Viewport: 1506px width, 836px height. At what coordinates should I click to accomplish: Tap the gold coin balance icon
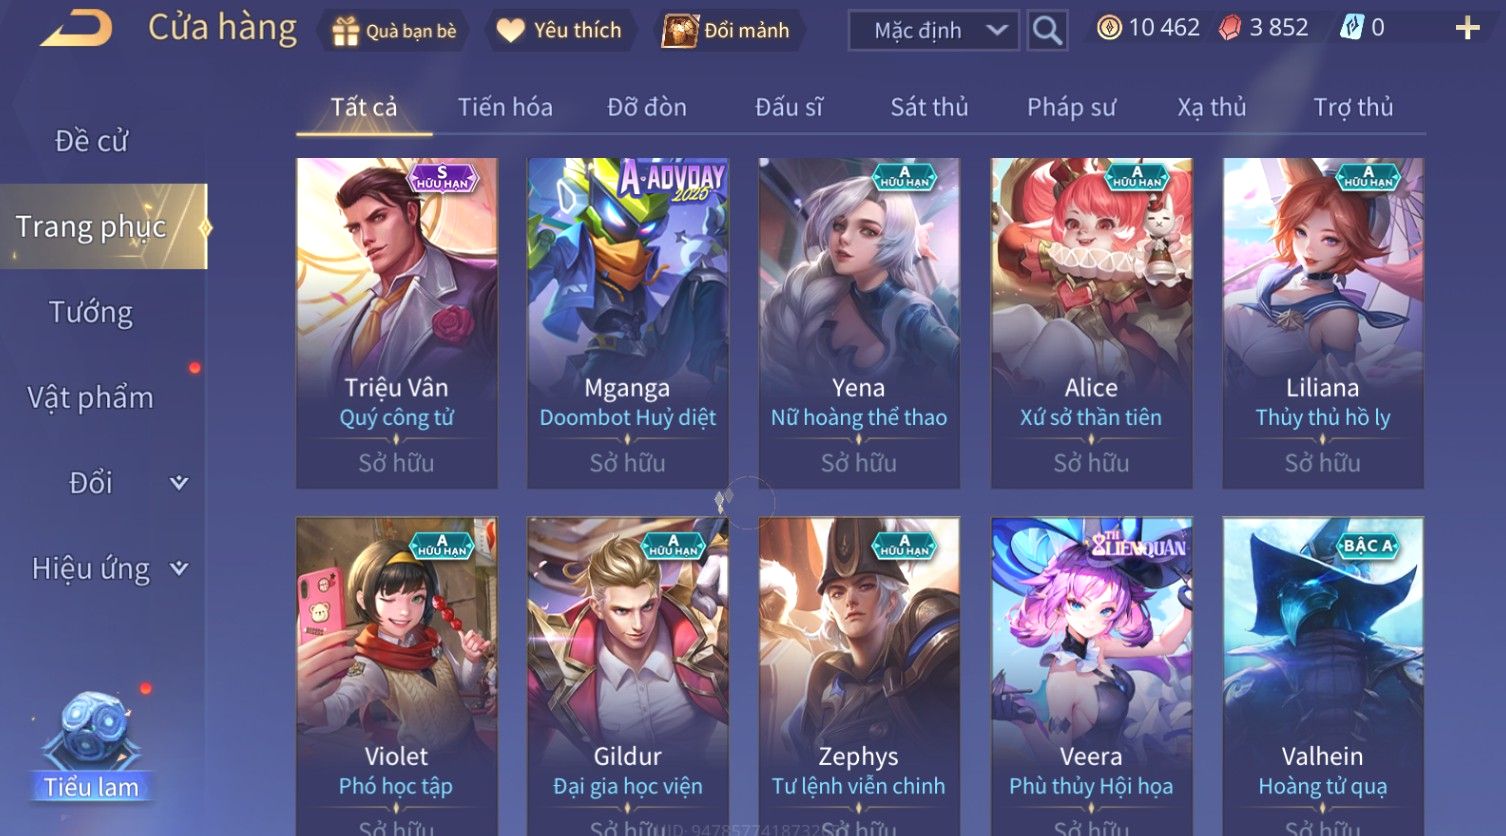pyautogui.click(x=1109, y=28)
